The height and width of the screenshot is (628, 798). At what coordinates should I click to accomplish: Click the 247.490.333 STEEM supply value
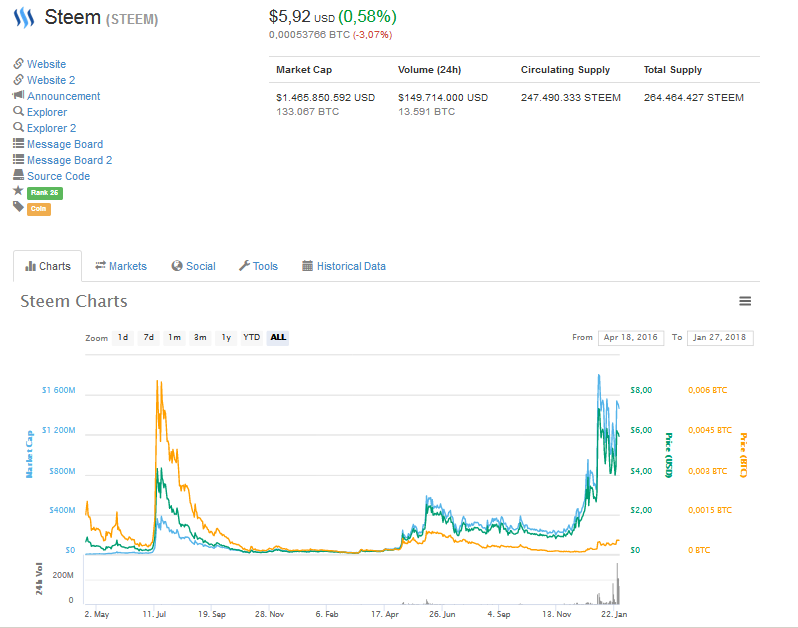571,97
